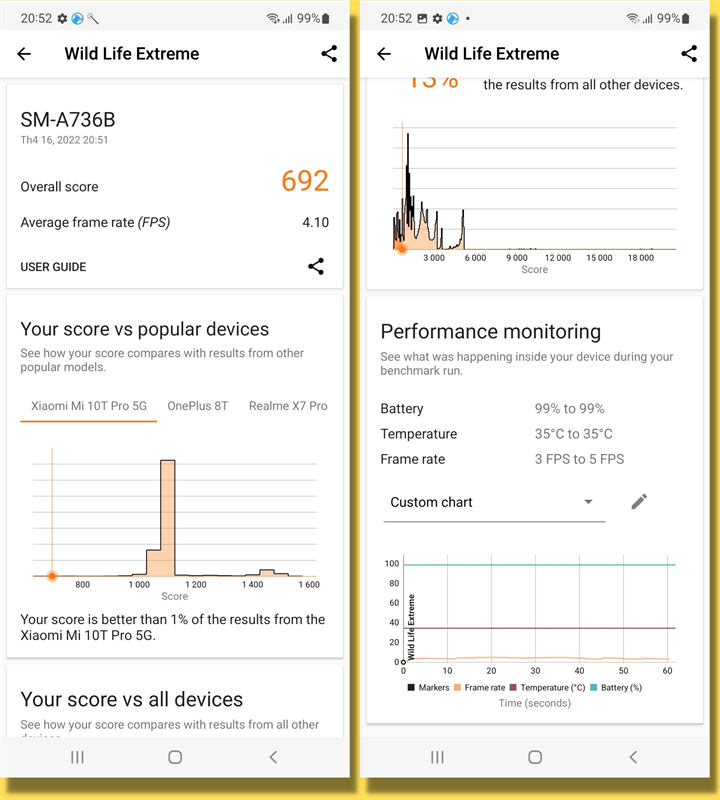720x800 pixels.
Task: Select the orange marker on the score histogram
Action: click(x=51, y=576)
